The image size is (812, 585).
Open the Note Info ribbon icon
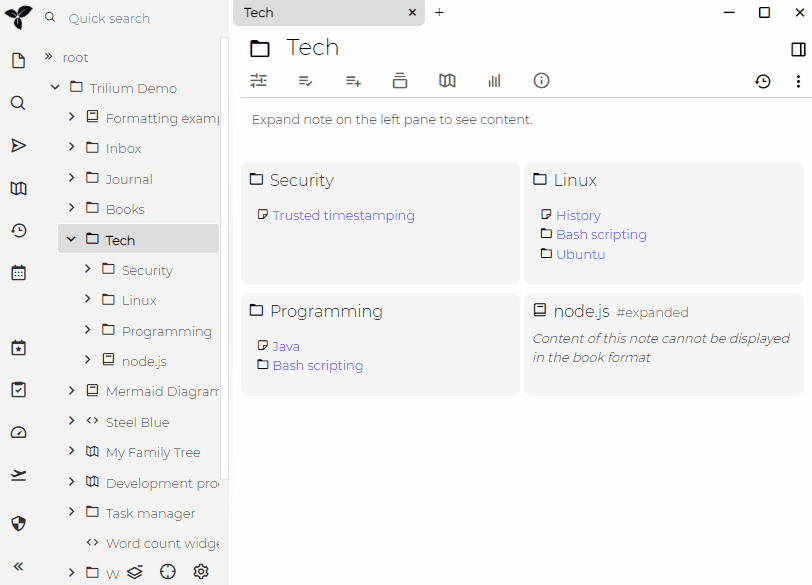(x=541, y=81)
